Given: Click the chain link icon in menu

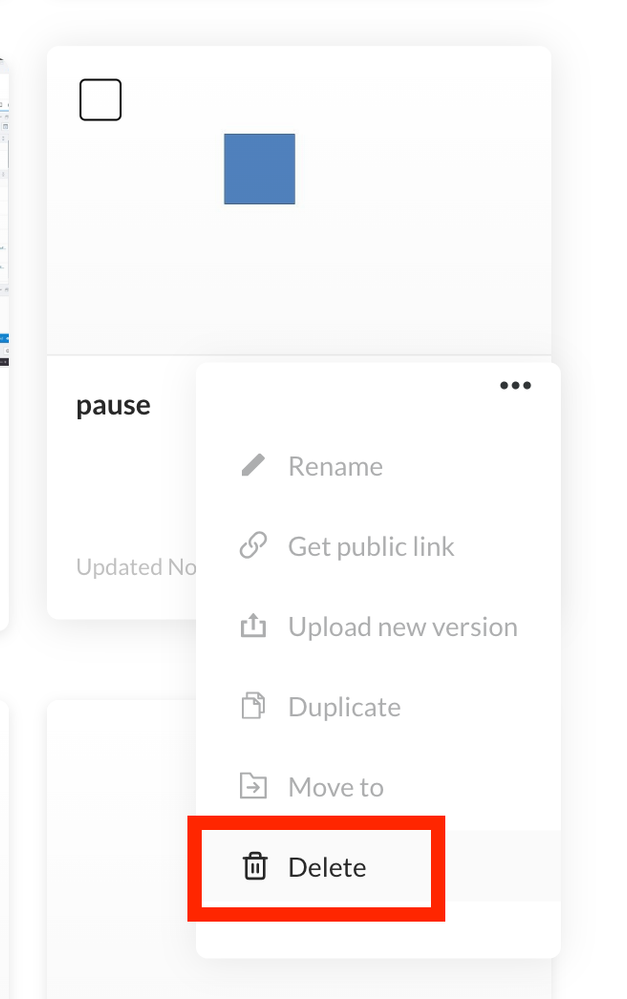Looking at the screenshot, I should [254, 546].
